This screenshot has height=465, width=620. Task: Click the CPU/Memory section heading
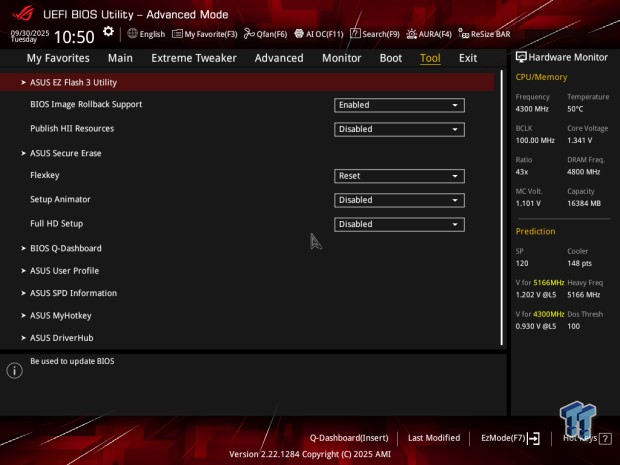[541, 77]
